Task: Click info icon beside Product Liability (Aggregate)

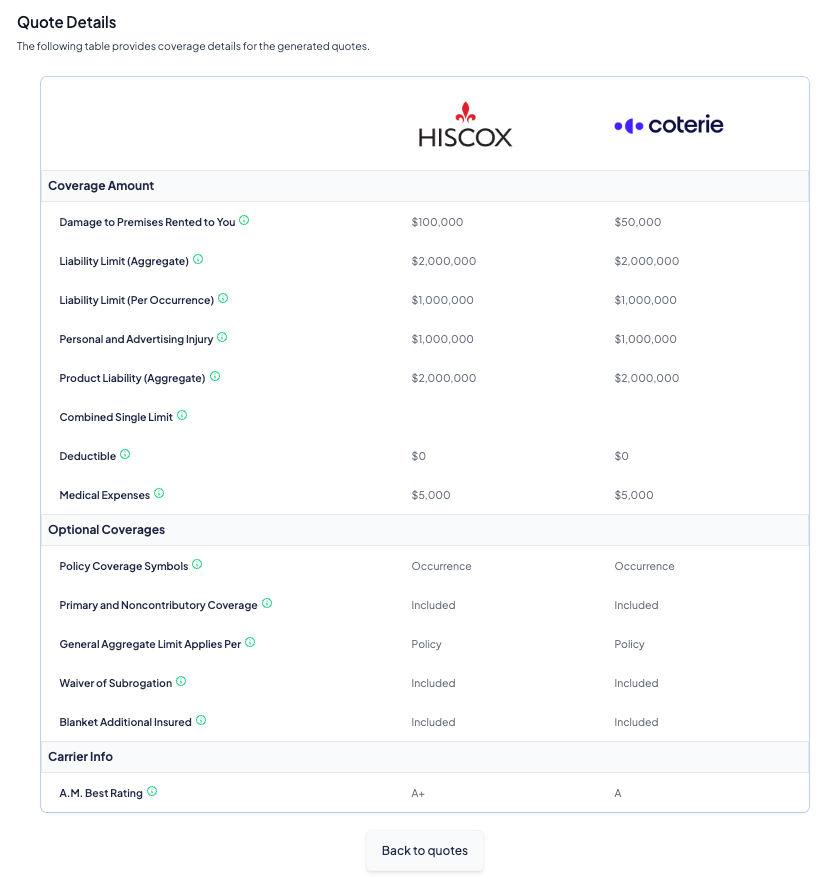Action: 215,376
